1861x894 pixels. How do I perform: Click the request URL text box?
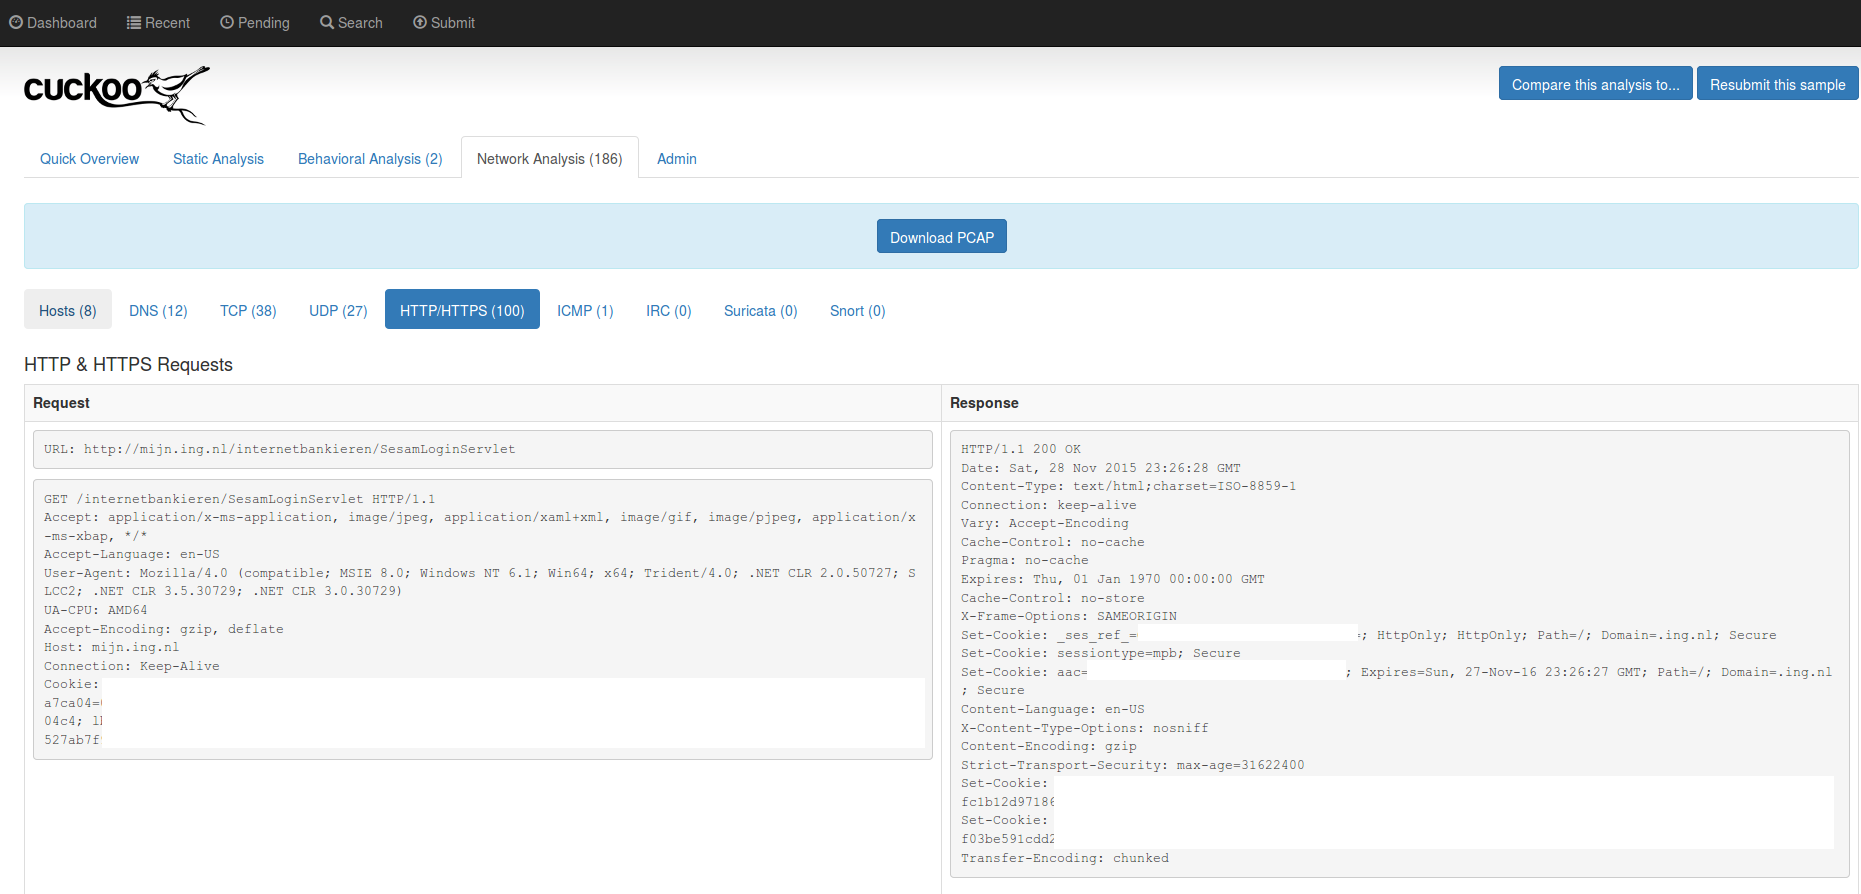[482, 449]
